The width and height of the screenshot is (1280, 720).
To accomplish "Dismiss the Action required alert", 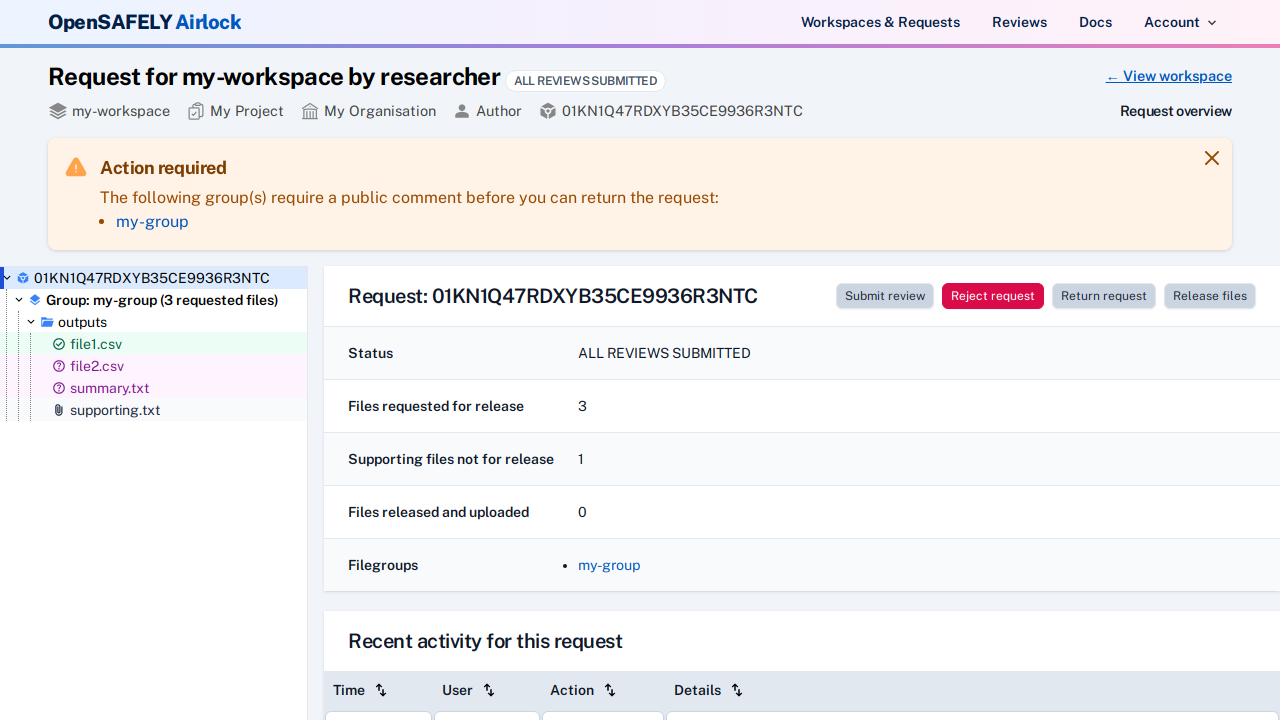I will [1211, 158].
